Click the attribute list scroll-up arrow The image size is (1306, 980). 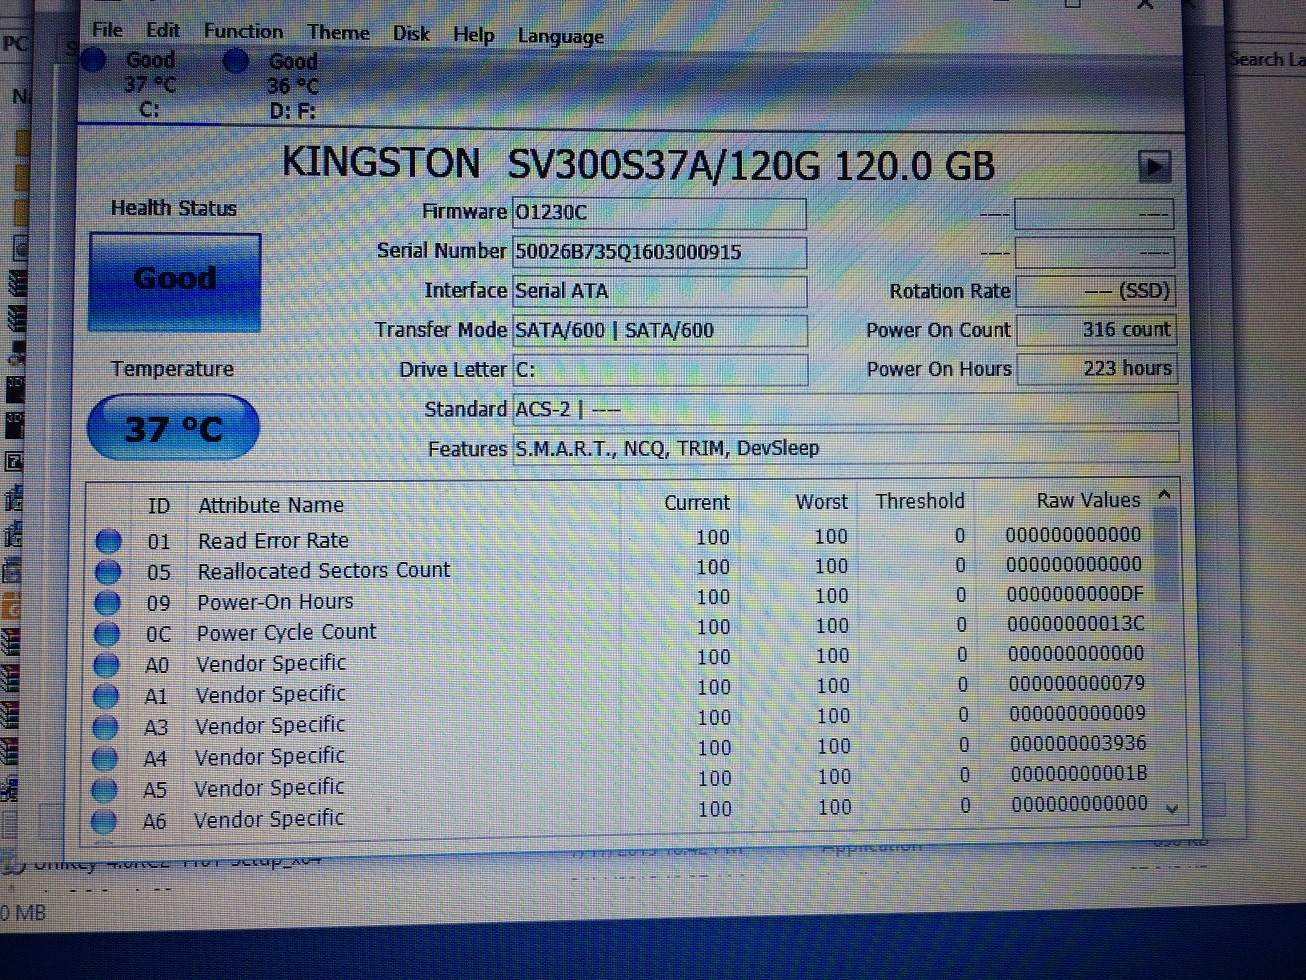1164,494
